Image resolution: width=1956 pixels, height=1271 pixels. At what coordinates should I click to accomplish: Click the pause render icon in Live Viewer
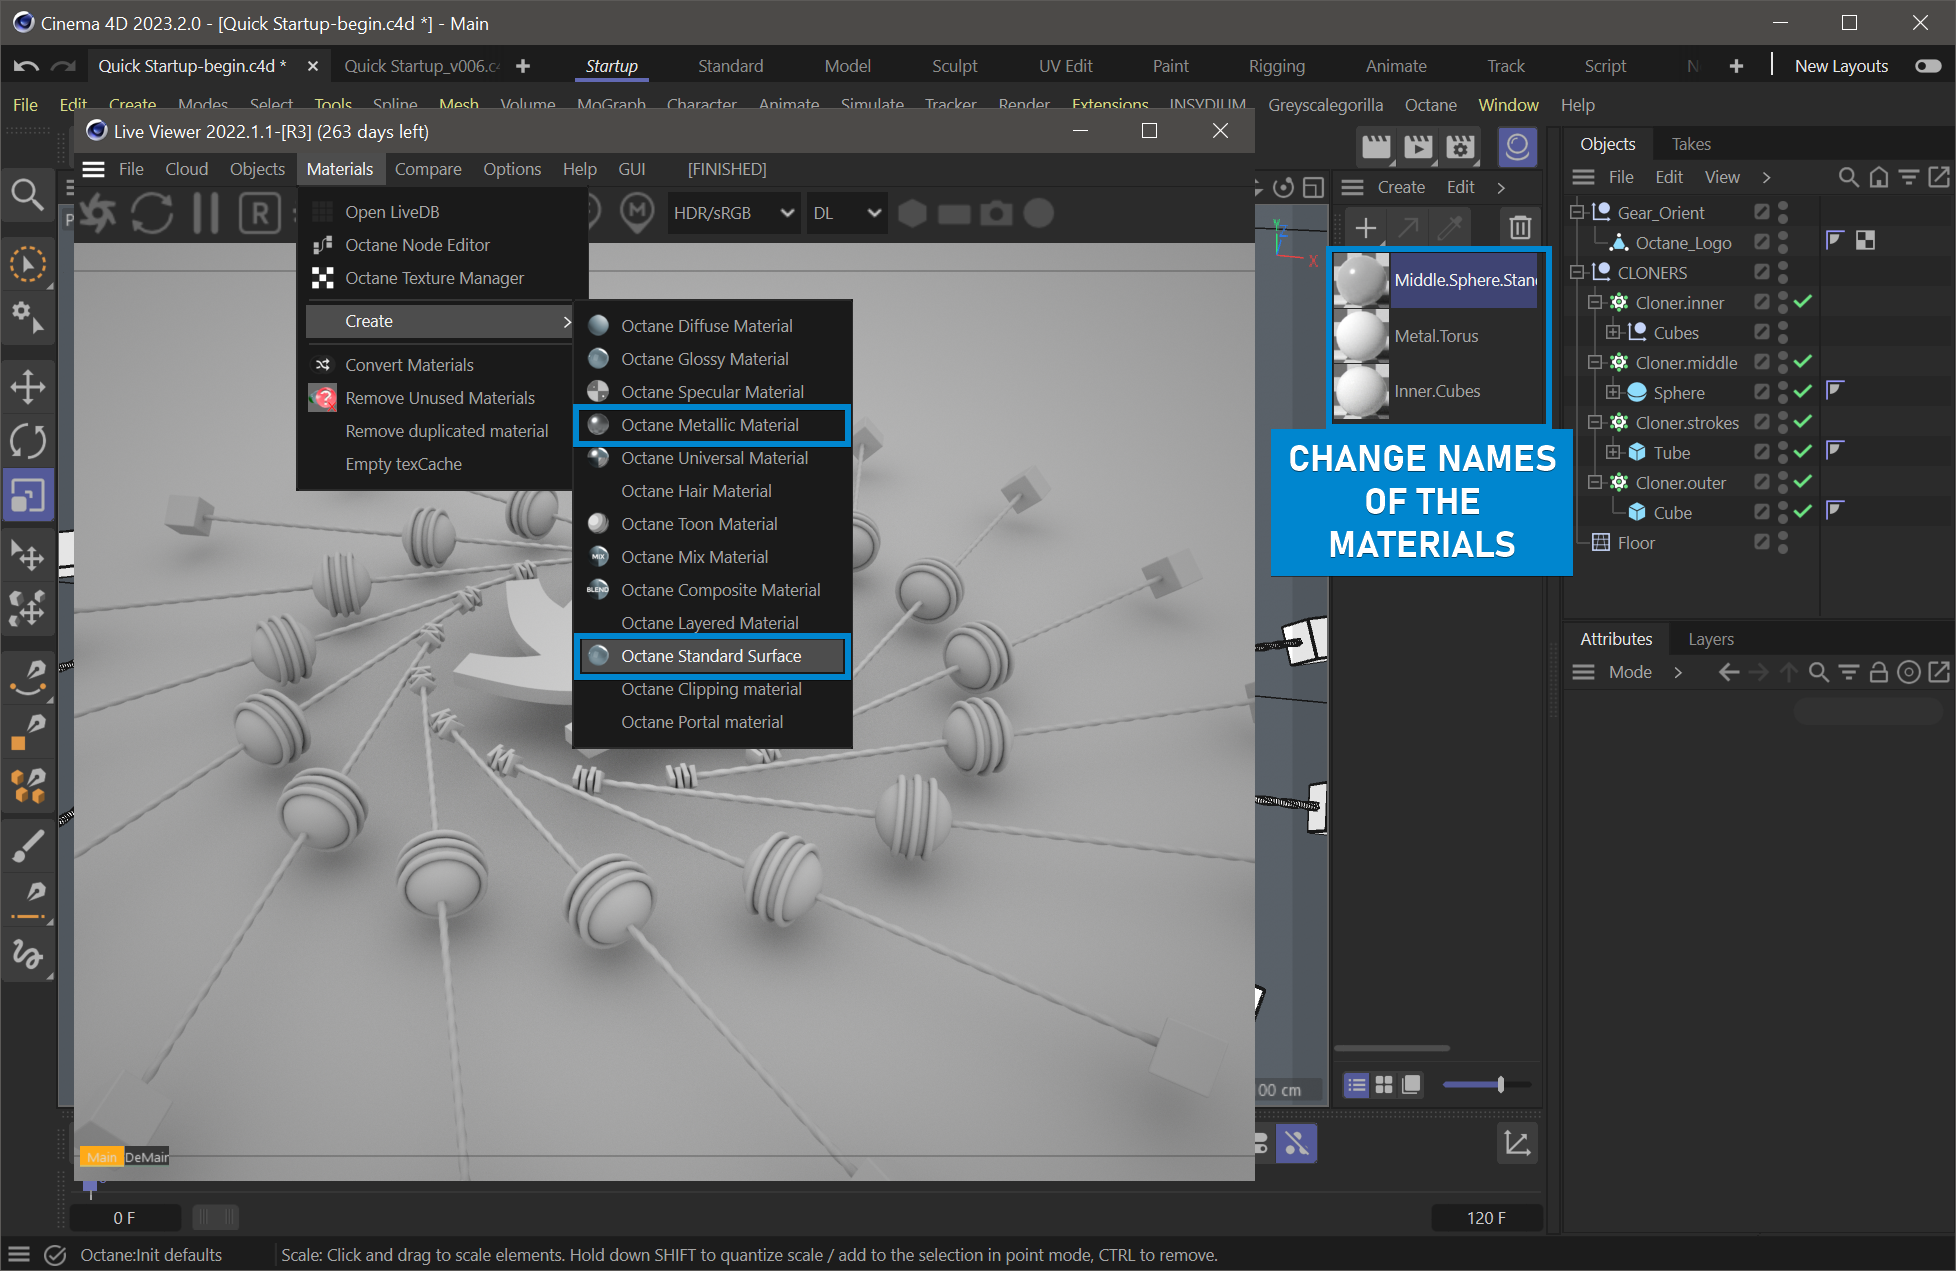click(206, 213)
